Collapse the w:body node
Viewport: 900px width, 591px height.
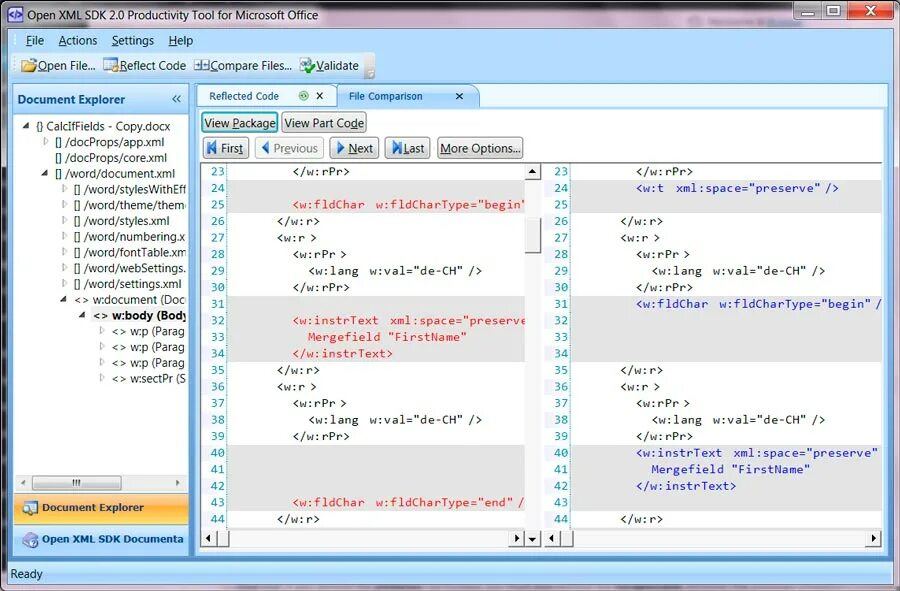pos(83,314)
